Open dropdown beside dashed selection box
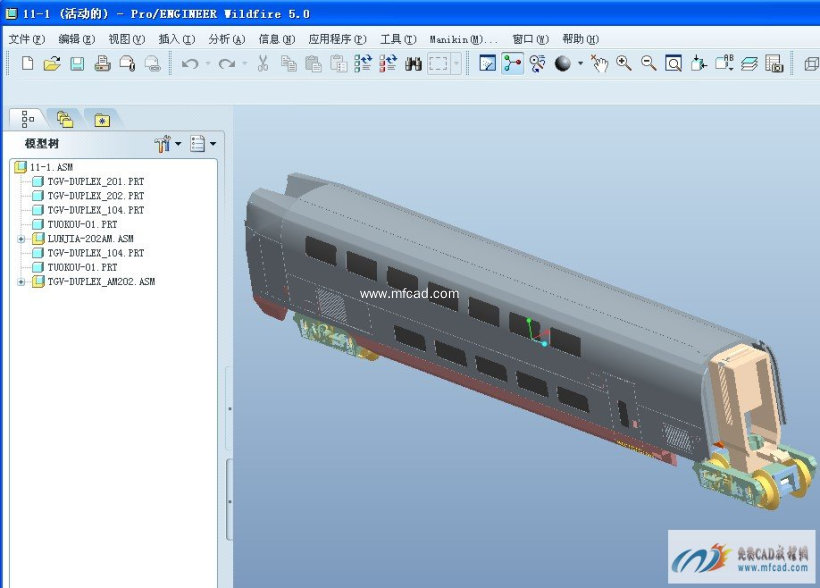 click(x=456, y=64)
